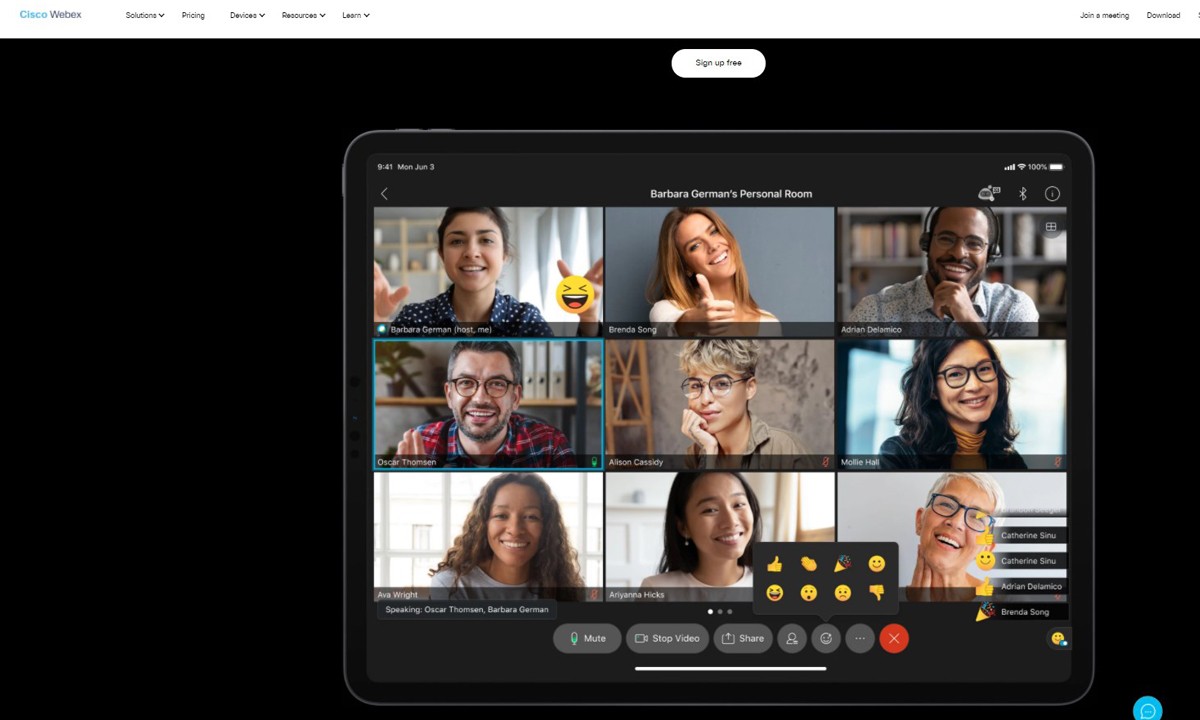Image resolution: width=1200 pixels, height=720 pixels.
Task: Change the grid layout view toggle
Action: 1051,227
